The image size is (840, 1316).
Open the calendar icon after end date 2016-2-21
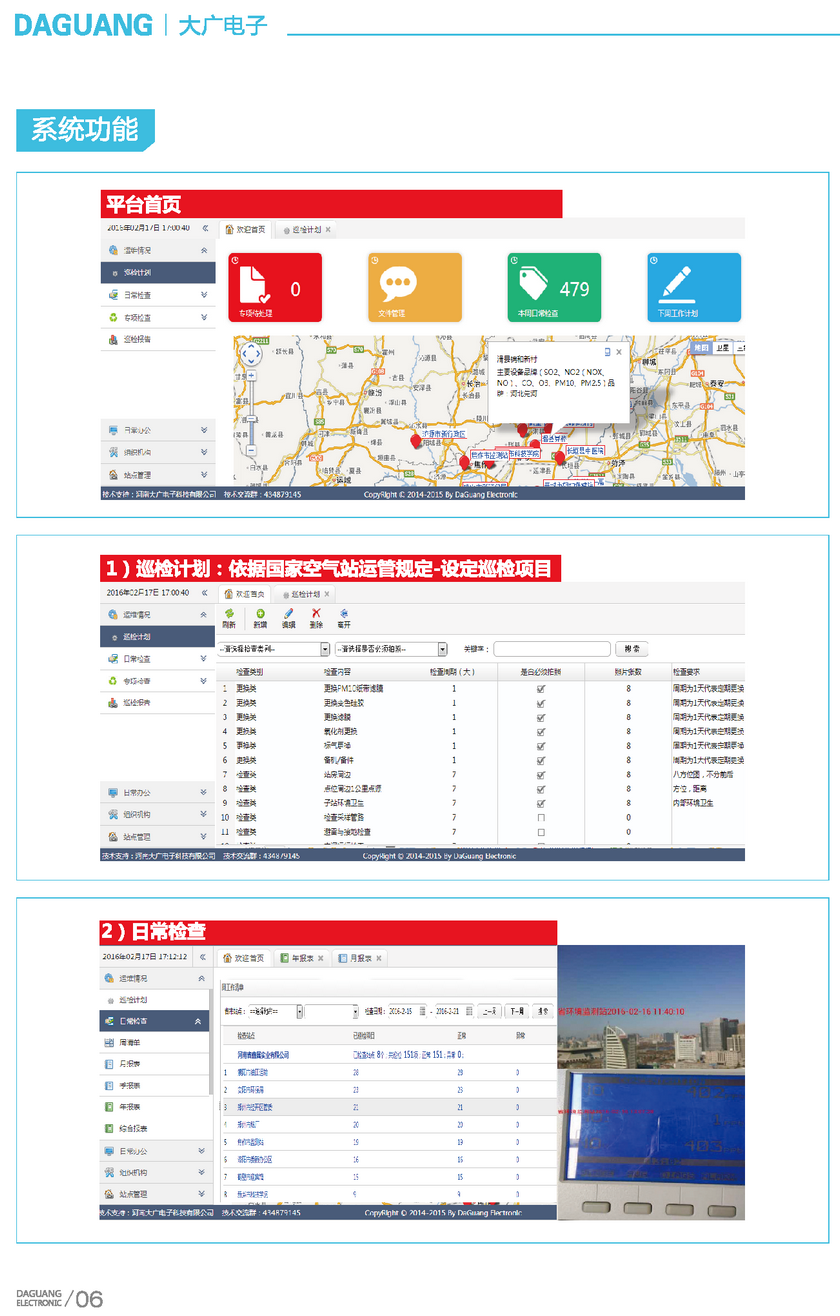coord(470,1011)
